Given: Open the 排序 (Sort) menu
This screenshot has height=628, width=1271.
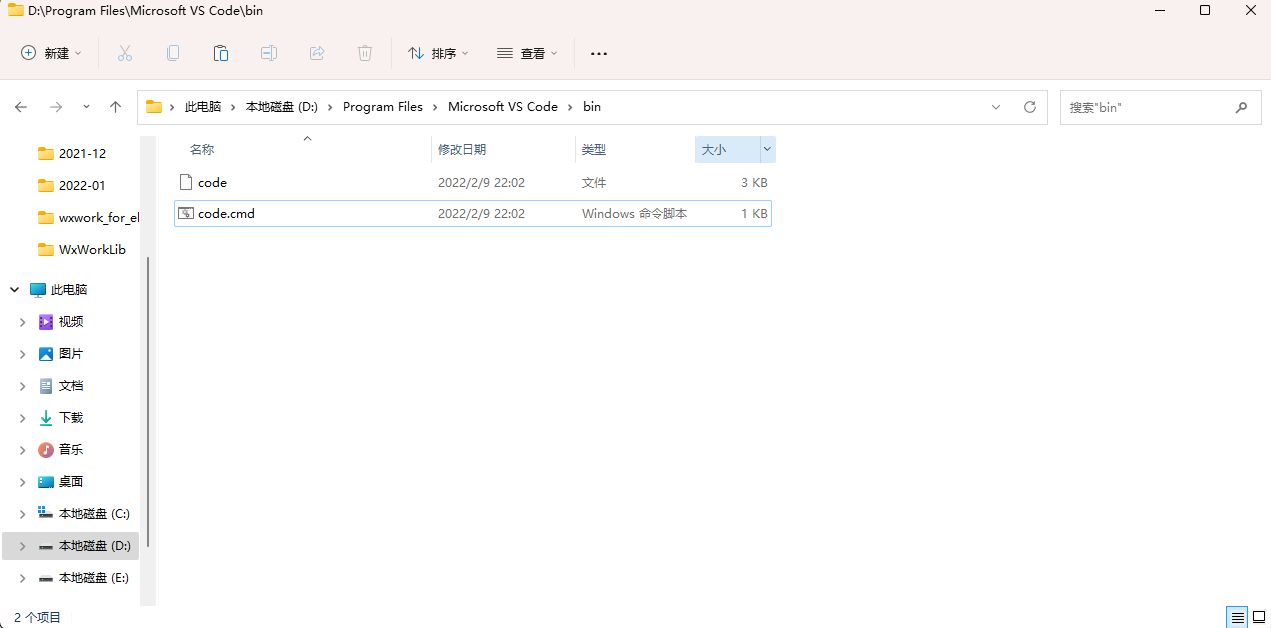Looking at the screenshot, I should (x=438, y=53).
